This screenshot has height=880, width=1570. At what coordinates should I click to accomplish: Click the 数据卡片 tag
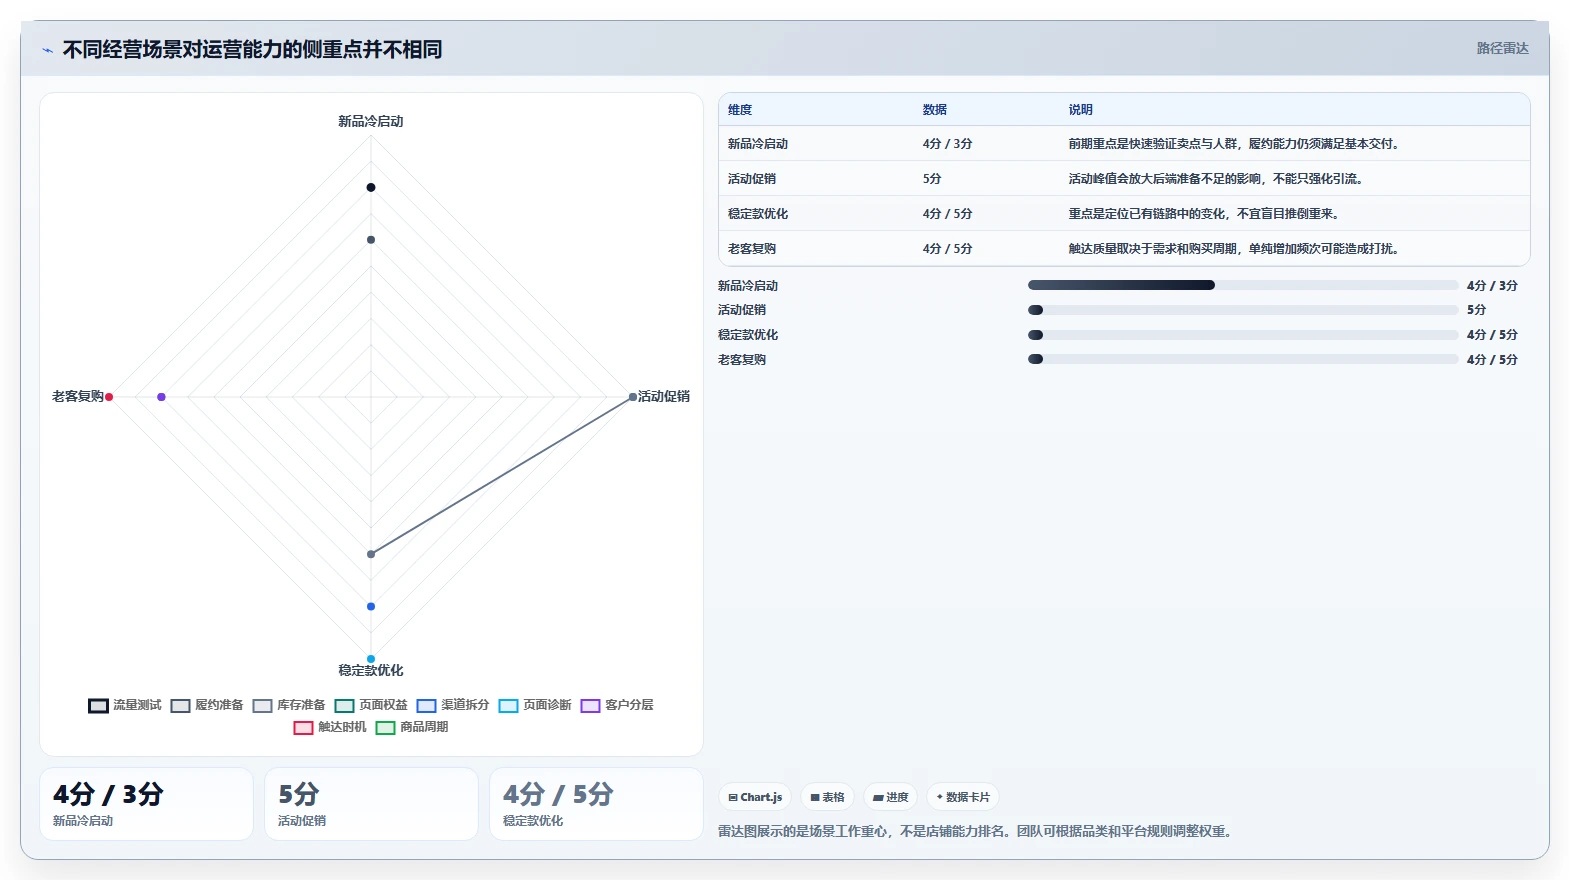pos(963,797)
